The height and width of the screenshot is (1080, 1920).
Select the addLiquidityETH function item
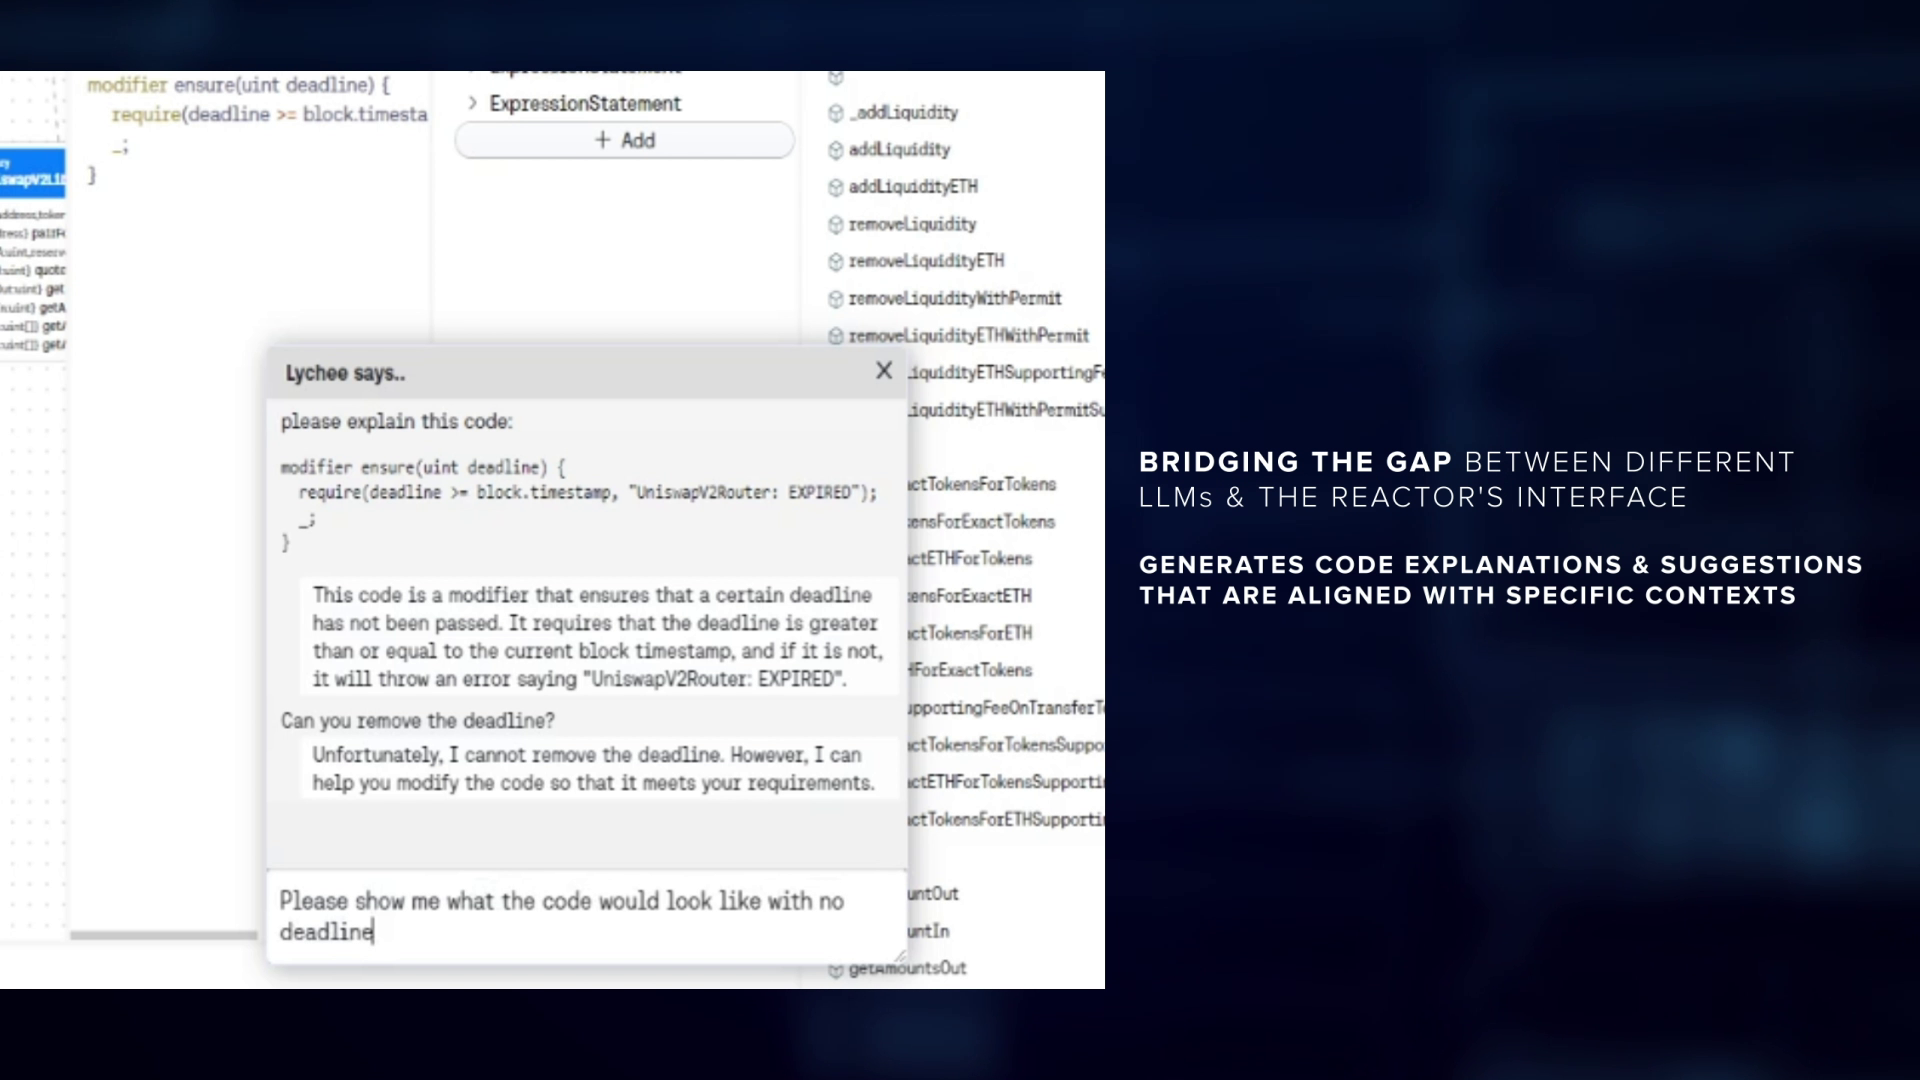(913, 187)
